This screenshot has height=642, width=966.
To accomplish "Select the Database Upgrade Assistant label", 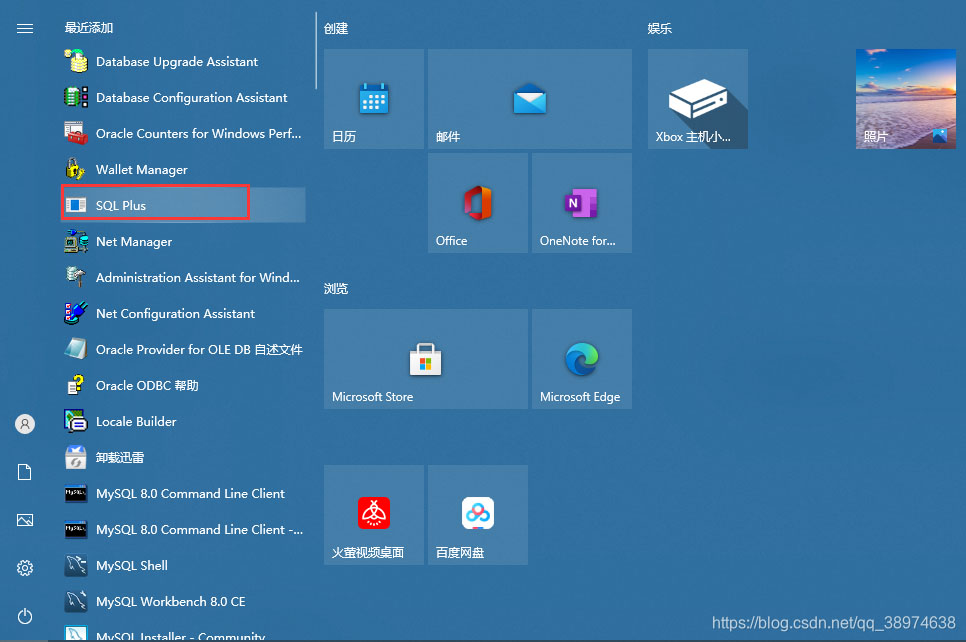I will 177,62.
